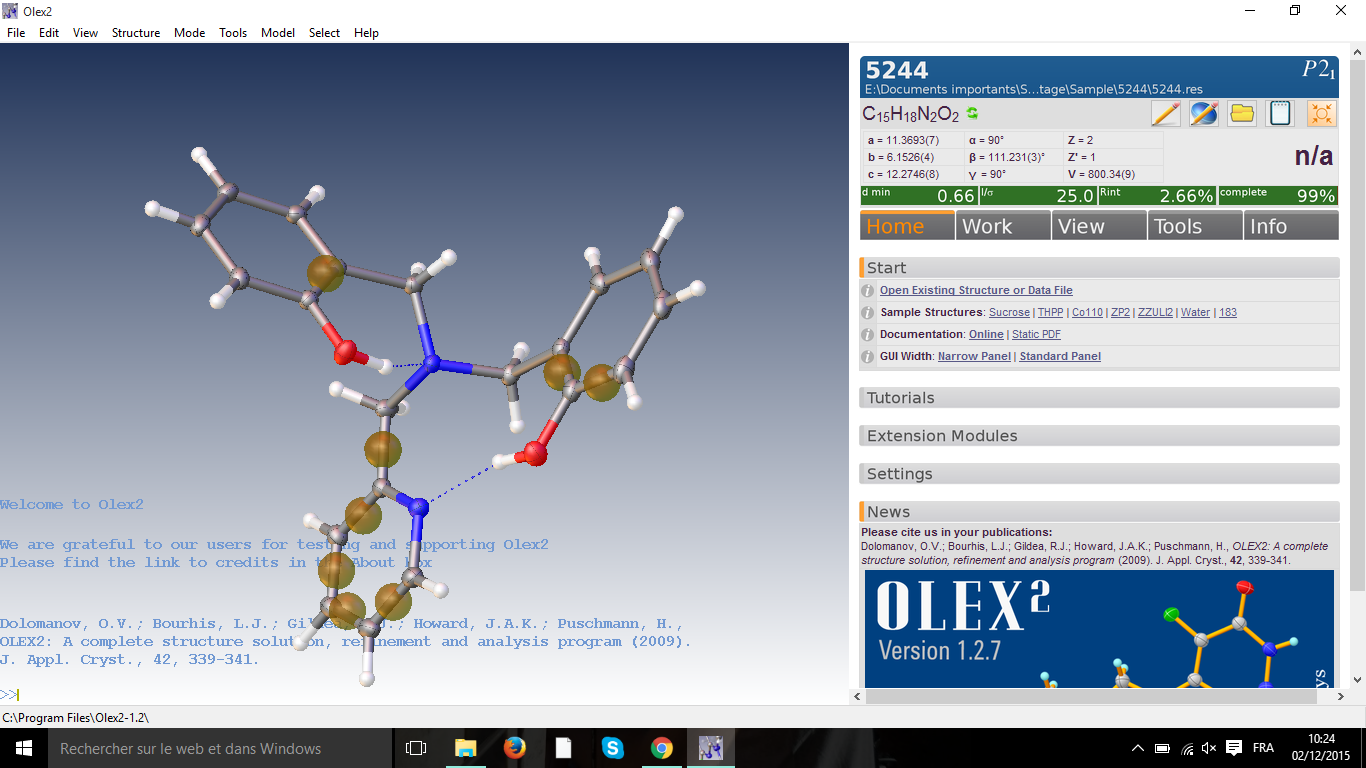The image size is (1366, 768).
Task: Open the File menu
Action: tap(16, 32)
